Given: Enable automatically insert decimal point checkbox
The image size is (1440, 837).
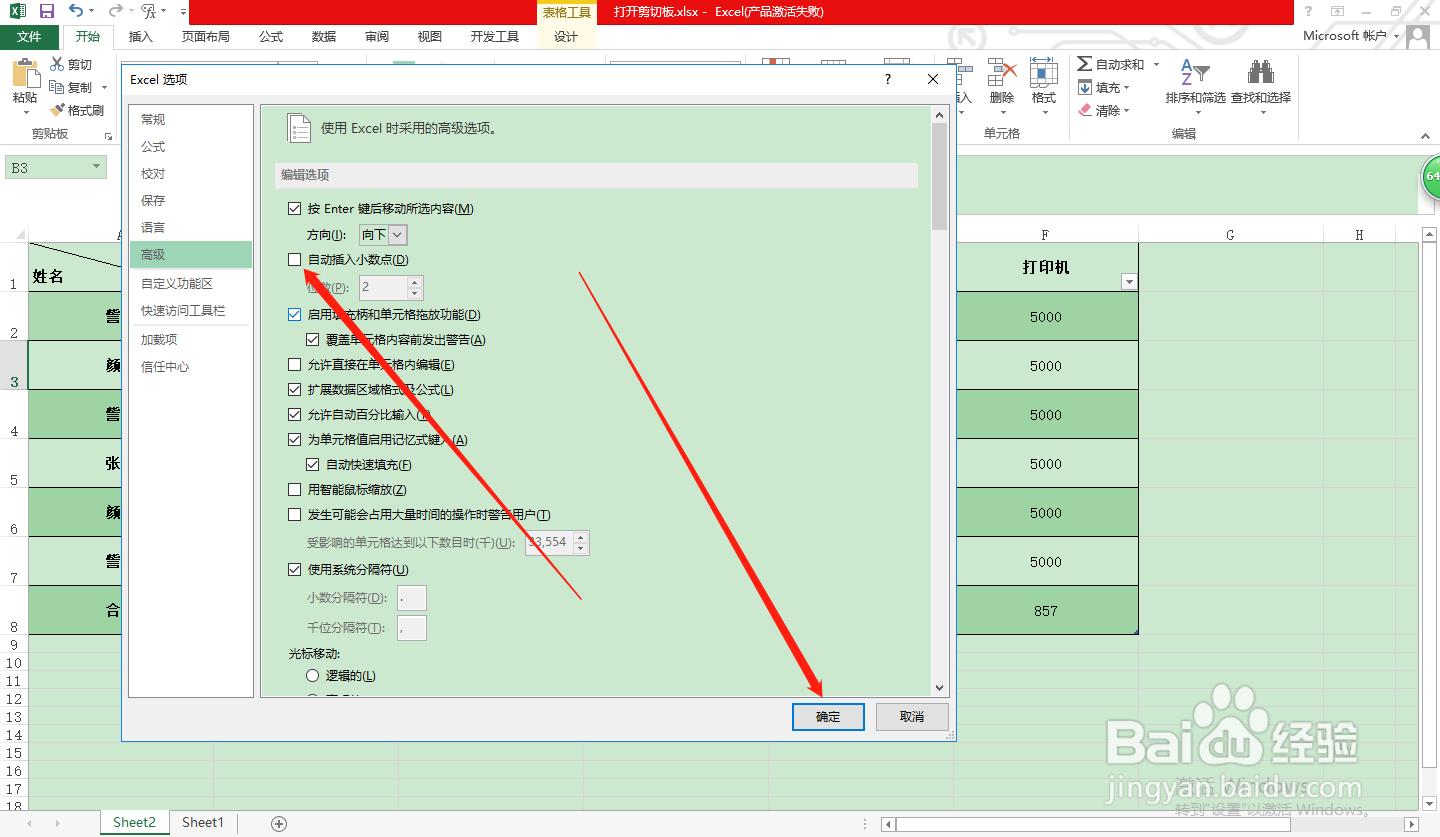Looking at the screenshot, I should (294, 259).
